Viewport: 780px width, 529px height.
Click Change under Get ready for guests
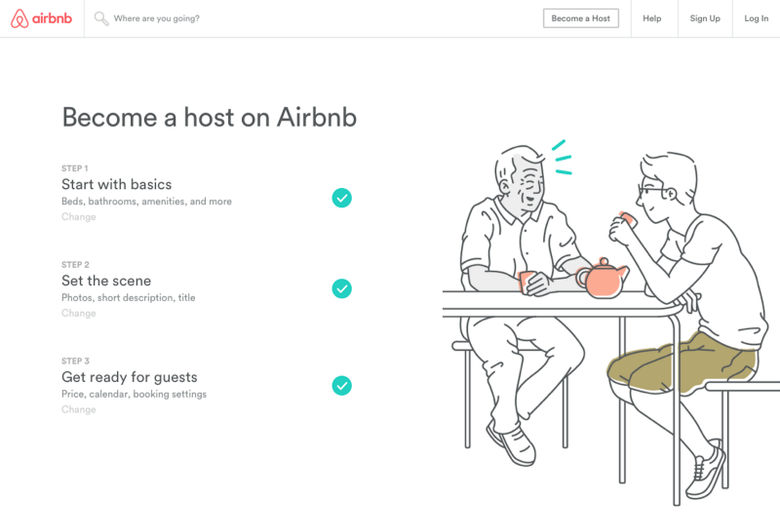coord(79,410)
